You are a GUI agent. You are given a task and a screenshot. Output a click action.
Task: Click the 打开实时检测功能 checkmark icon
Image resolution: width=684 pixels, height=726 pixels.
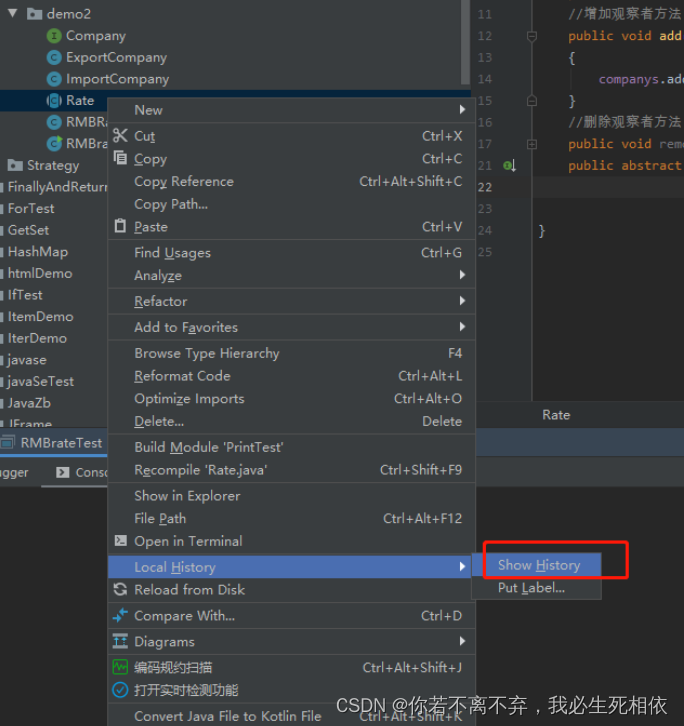pos(120,690)
